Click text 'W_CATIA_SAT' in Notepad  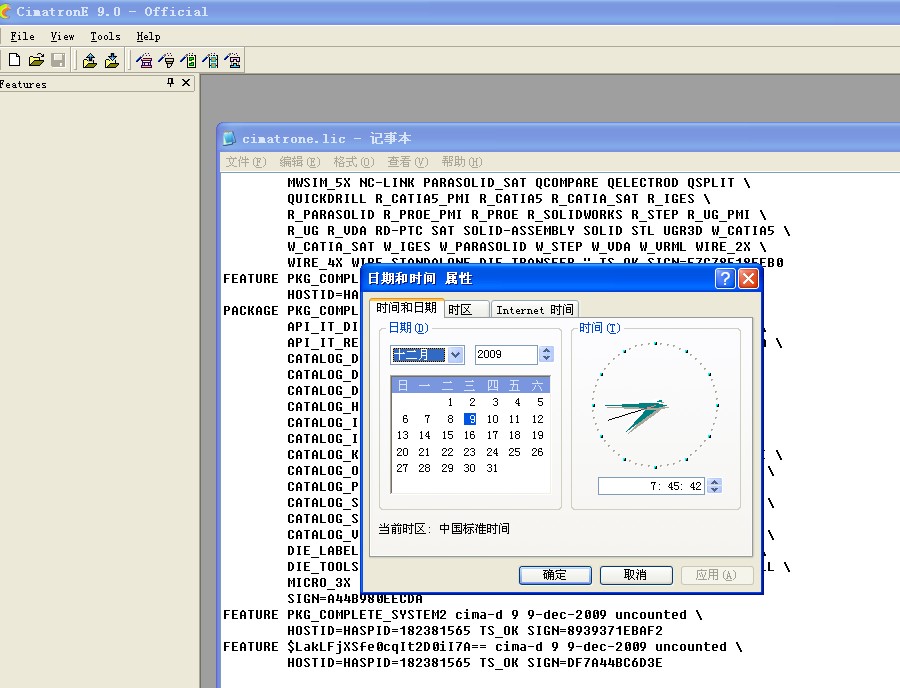pos(331,247)
